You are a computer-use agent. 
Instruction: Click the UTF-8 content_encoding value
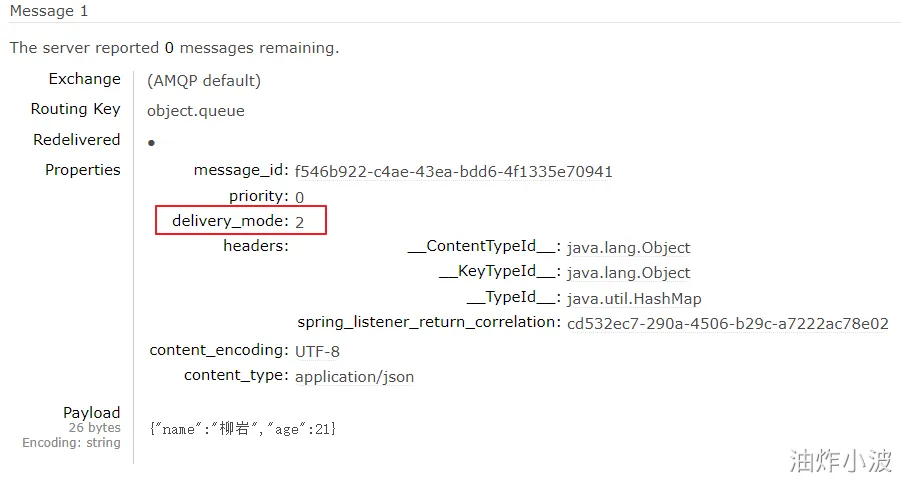pyautogui.click(x=317, y=351)
